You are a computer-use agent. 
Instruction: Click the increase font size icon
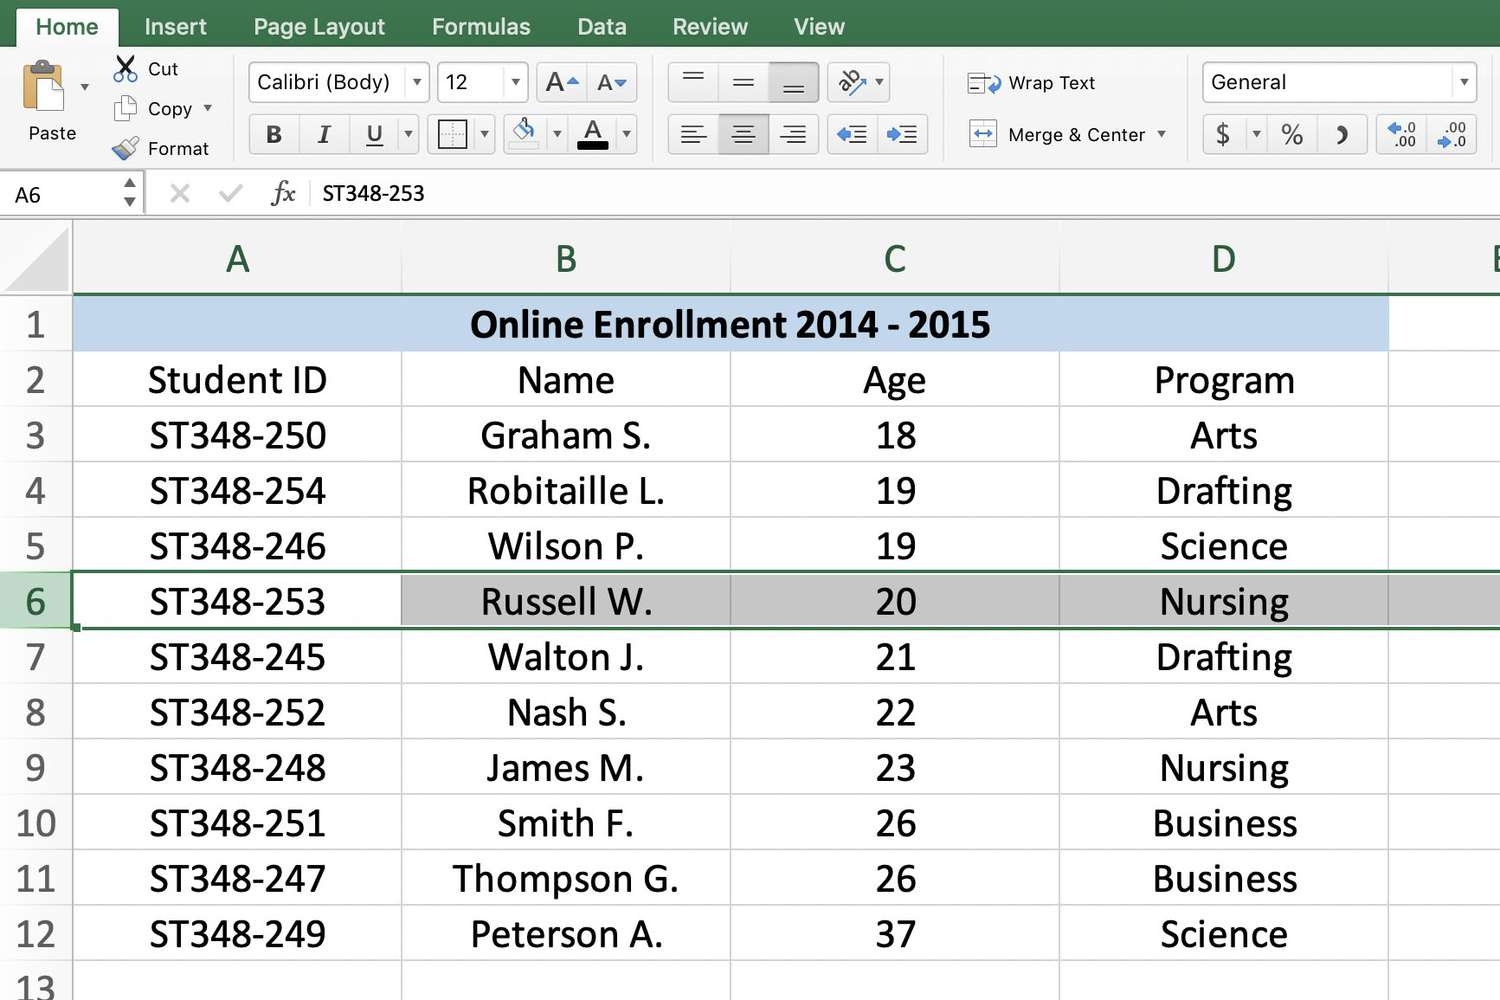[562, 83]
